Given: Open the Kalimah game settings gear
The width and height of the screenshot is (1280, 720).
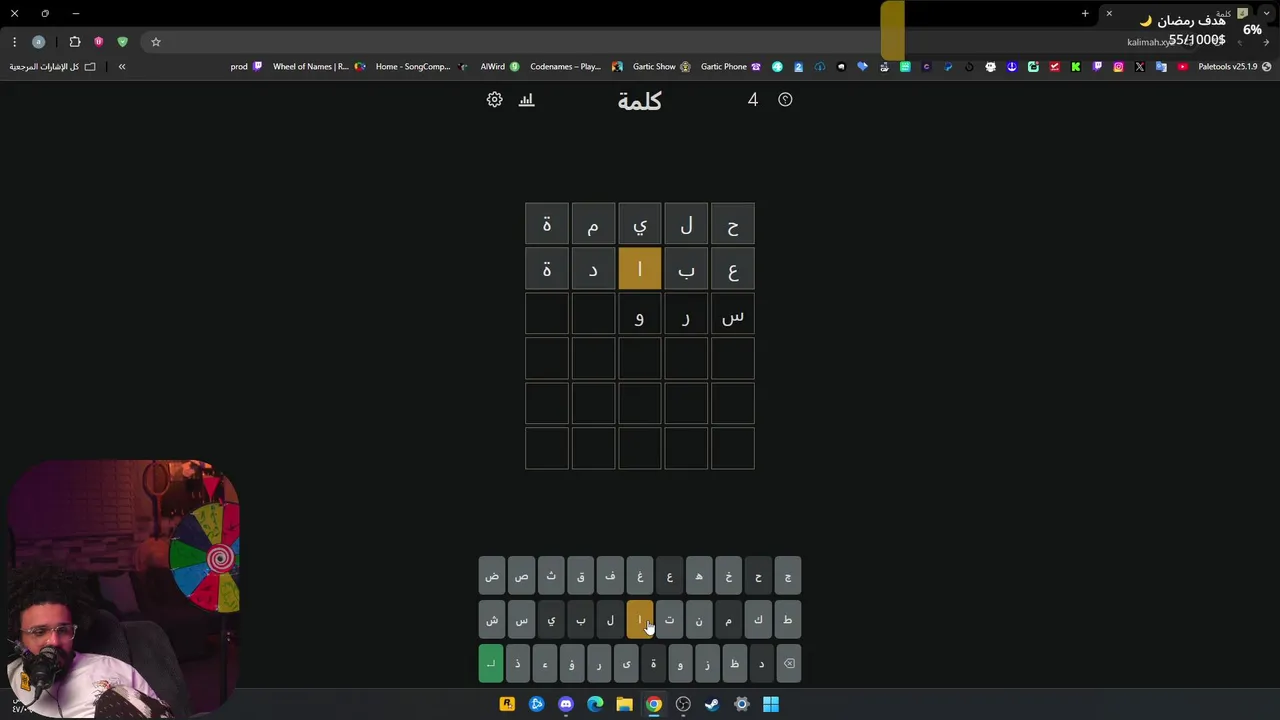Looking at the screenshot, I should pos(494,100).
